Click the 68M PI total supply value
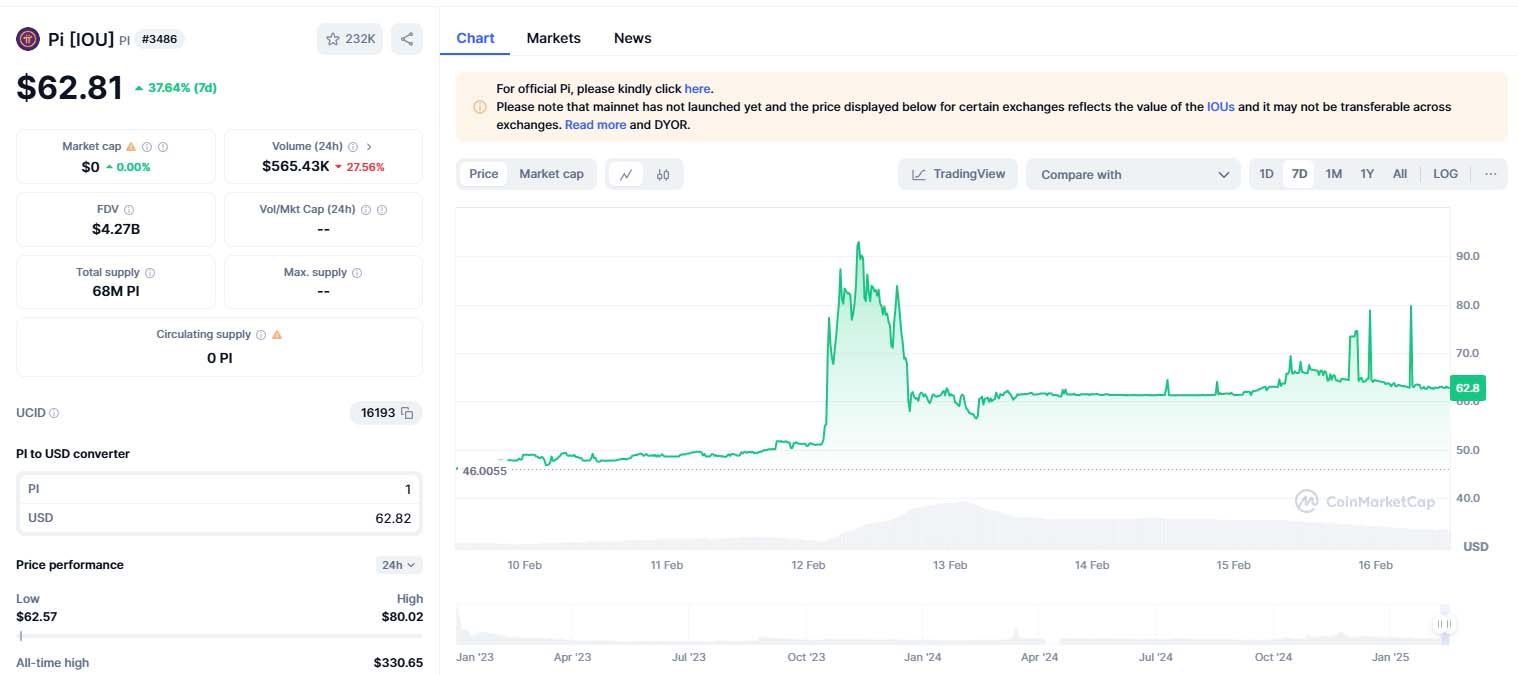Viewport: 1518px width, 675px height. pos(116,291)
